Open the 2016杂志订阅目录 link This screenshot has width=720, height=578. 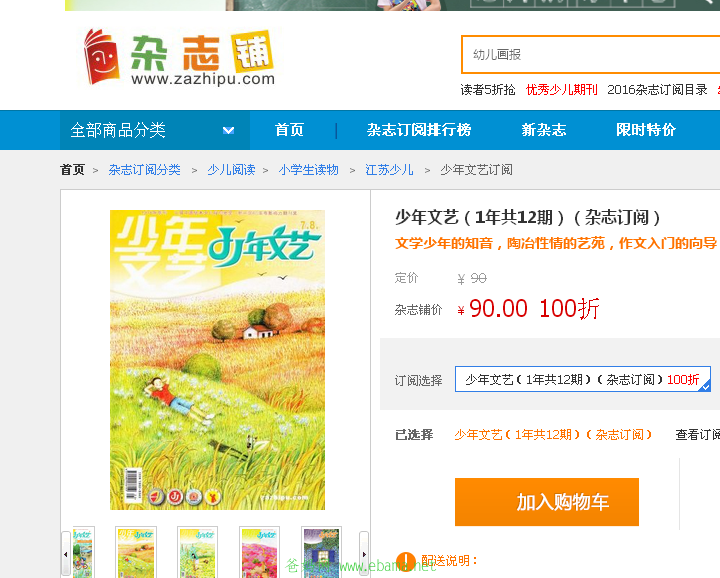point(657,90)
